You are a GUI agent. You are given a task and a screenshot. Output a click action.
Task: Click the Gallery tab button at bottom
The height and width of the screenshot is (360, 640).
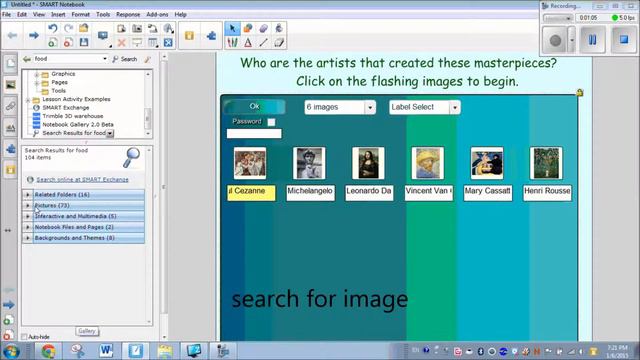(87, 331)
